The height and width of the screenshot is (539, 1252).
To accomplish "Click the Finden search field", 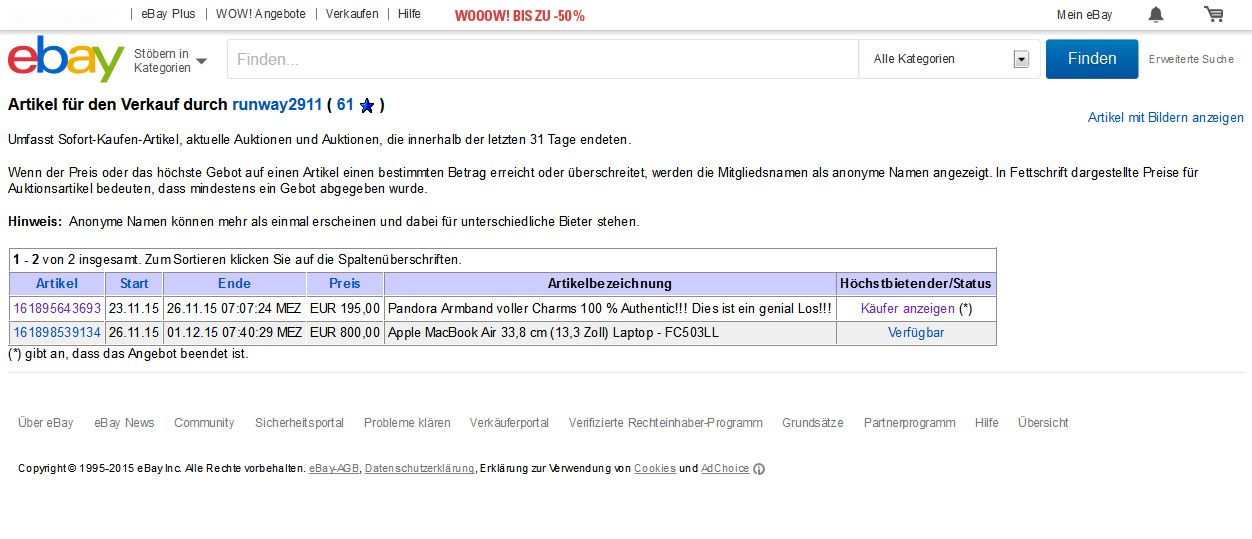I will (543, 59).
